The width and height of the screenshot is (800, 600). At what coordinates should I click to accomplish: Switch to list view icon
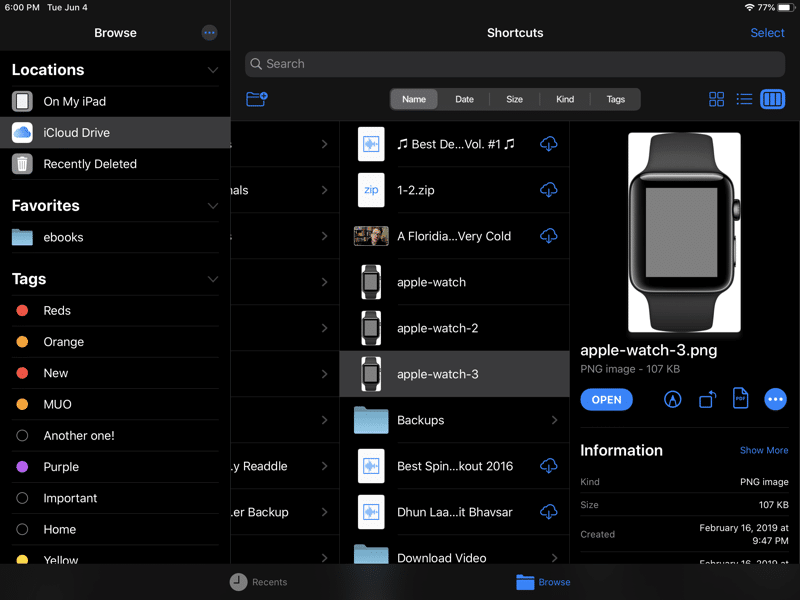click(x=744, y=99)
